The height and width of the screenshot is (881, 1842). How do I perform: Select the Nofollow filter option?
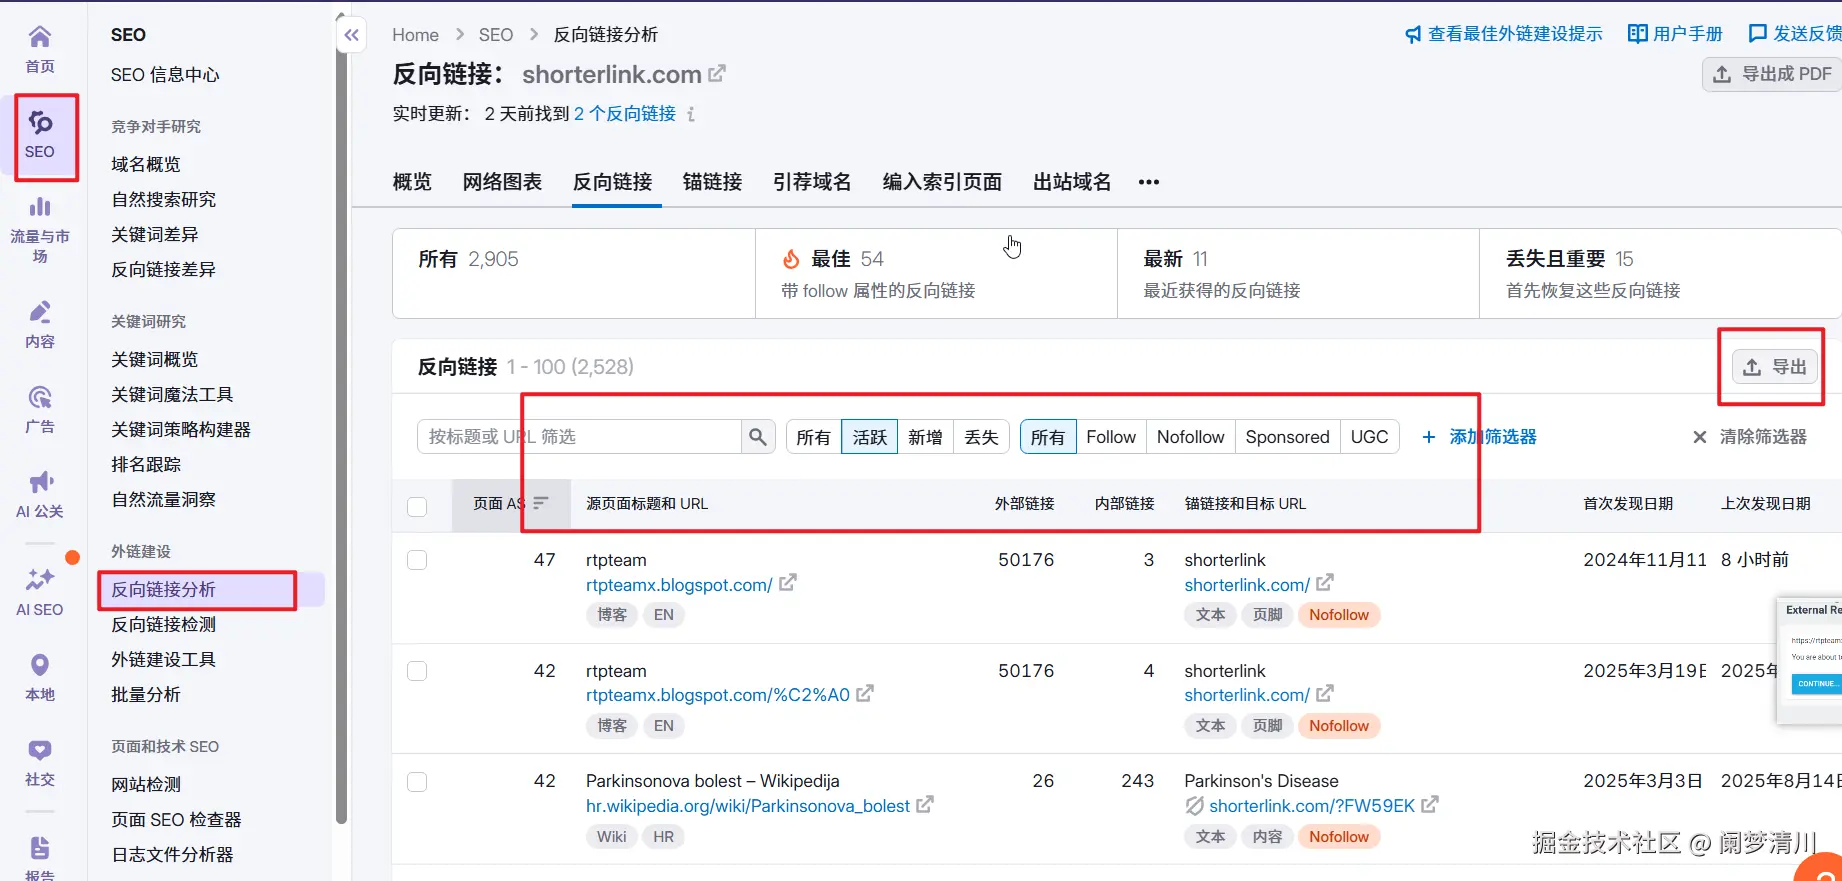1190,437
